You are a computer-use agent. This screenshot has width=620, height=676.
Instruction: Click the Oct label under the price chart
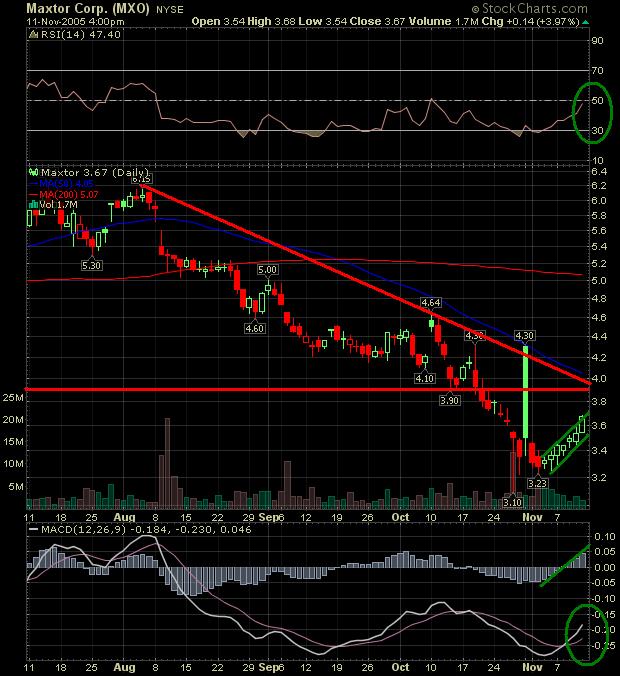tap(401, 517)
